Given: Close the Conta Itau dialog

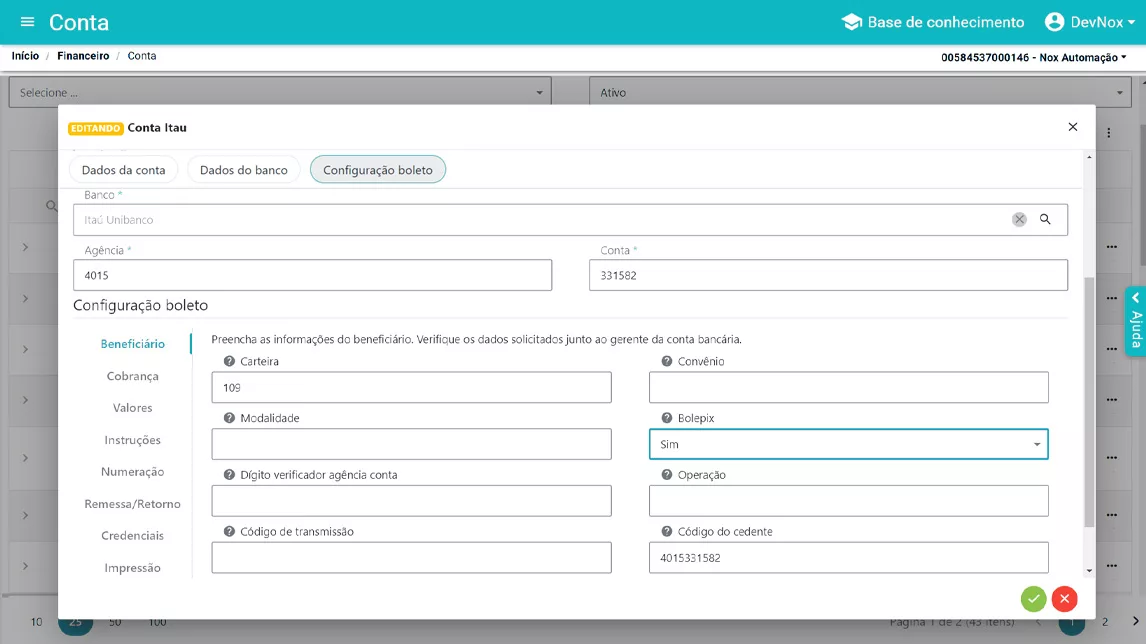Looking at the screenshot, I should (x=1072, y=127).
